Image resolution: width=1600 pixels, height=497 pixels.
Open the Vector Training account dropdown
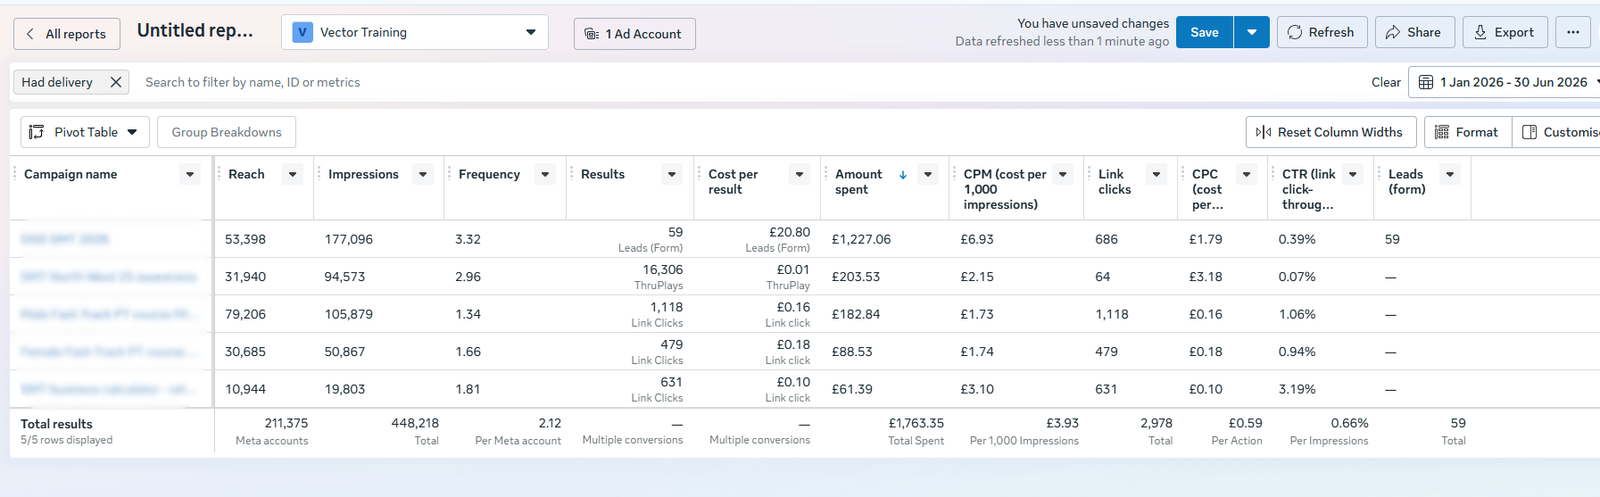pos(415,32)
